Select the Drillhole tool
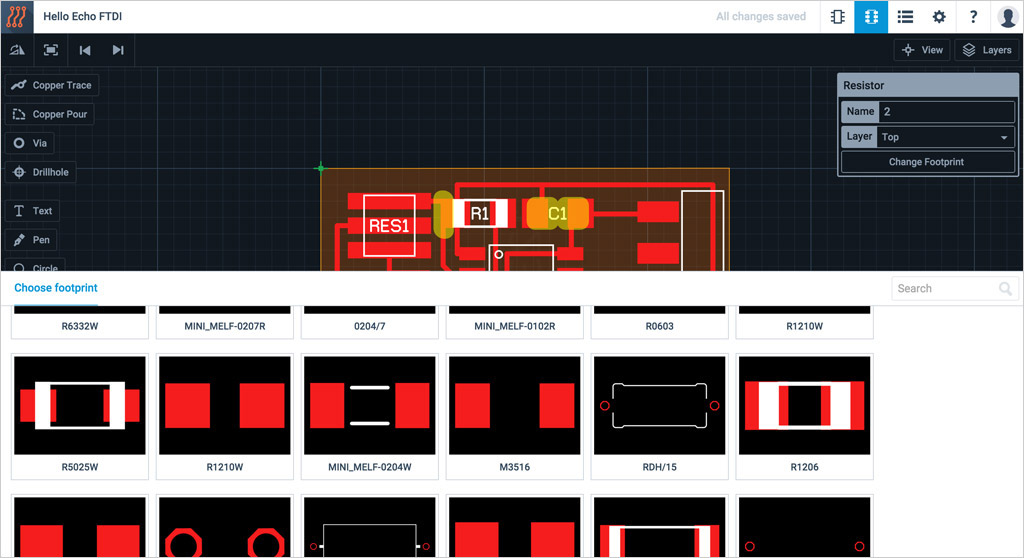The height and width of the screenshot is (558, 1024). [40, 172]
